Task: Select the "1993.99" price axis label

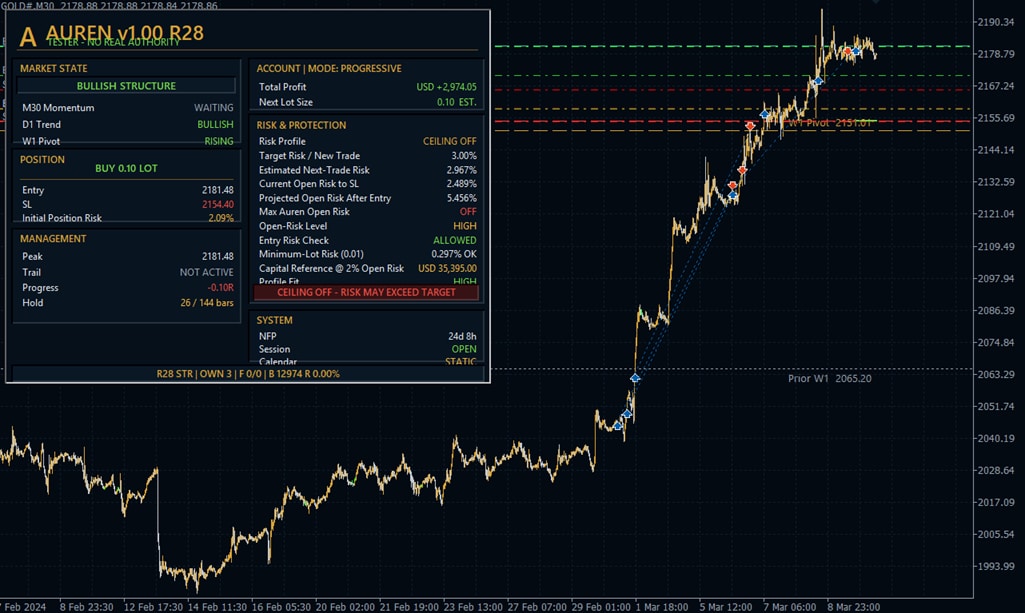Action: [996, 567]
